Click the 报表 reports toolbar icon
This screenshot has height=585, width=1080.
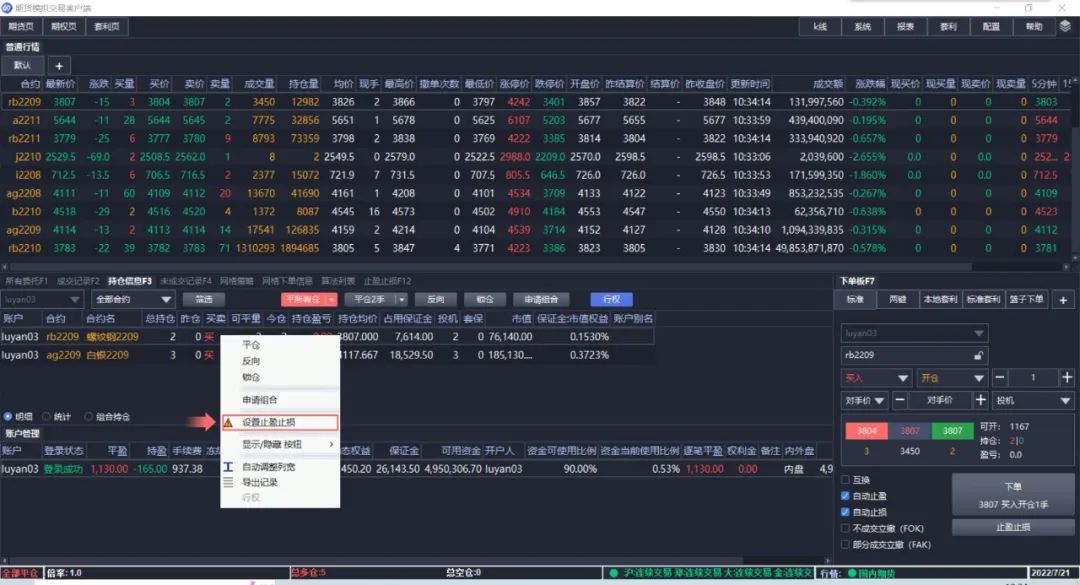click(905, 27)
